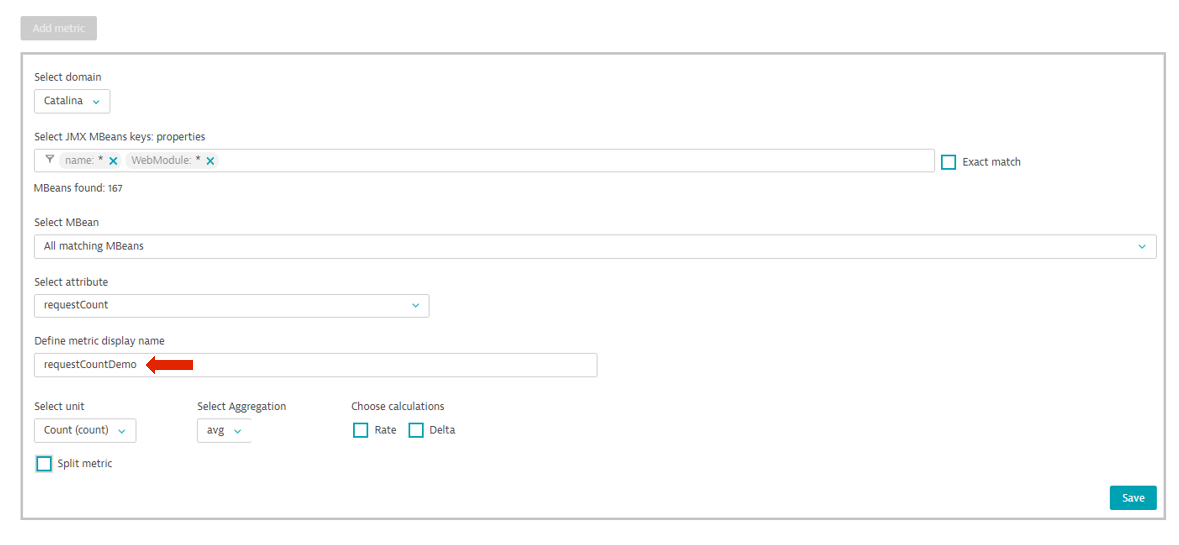Click the Save button
This screenshot has width=1179, height=545.
click(x=1133, y=498)
